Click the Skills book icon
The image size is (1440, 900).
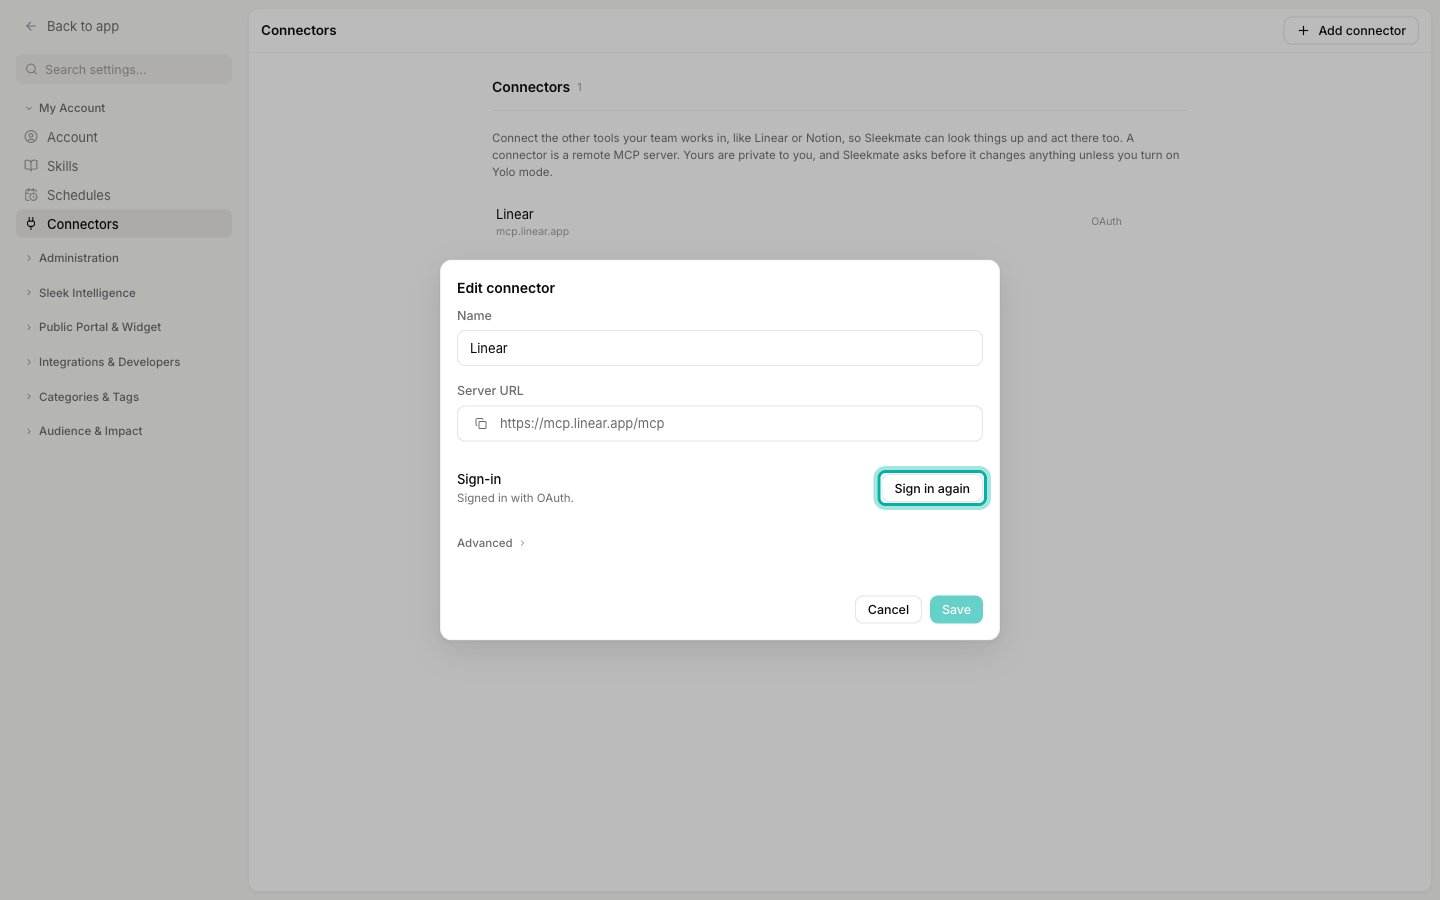click(x=31, y=166)
